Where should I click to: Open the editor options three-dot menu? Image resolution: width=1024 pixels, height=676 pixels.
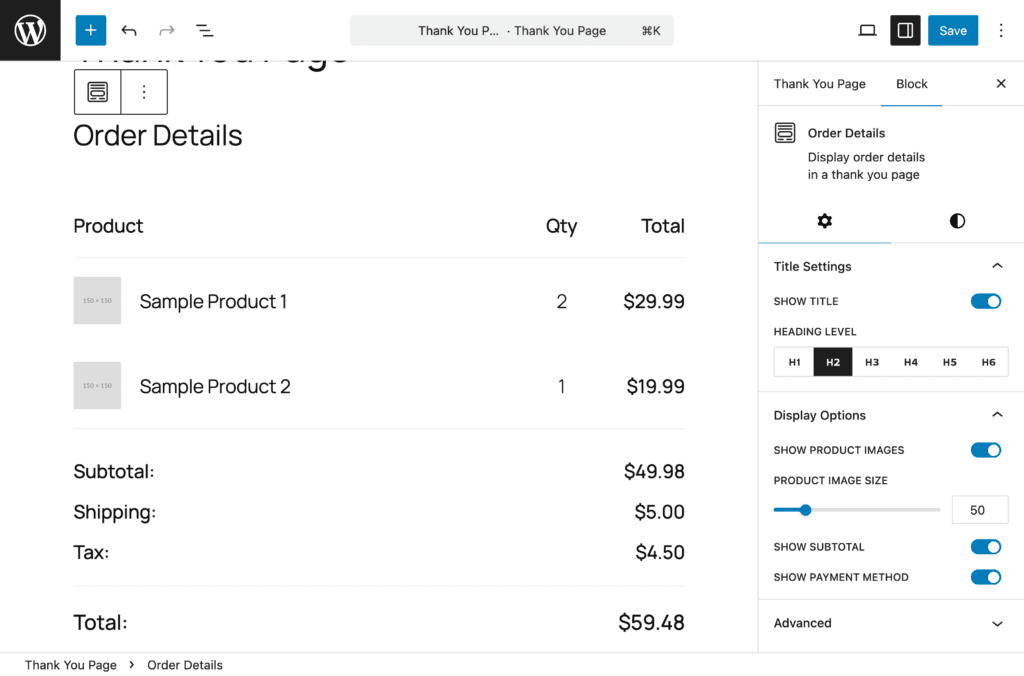click(1001, 30)
